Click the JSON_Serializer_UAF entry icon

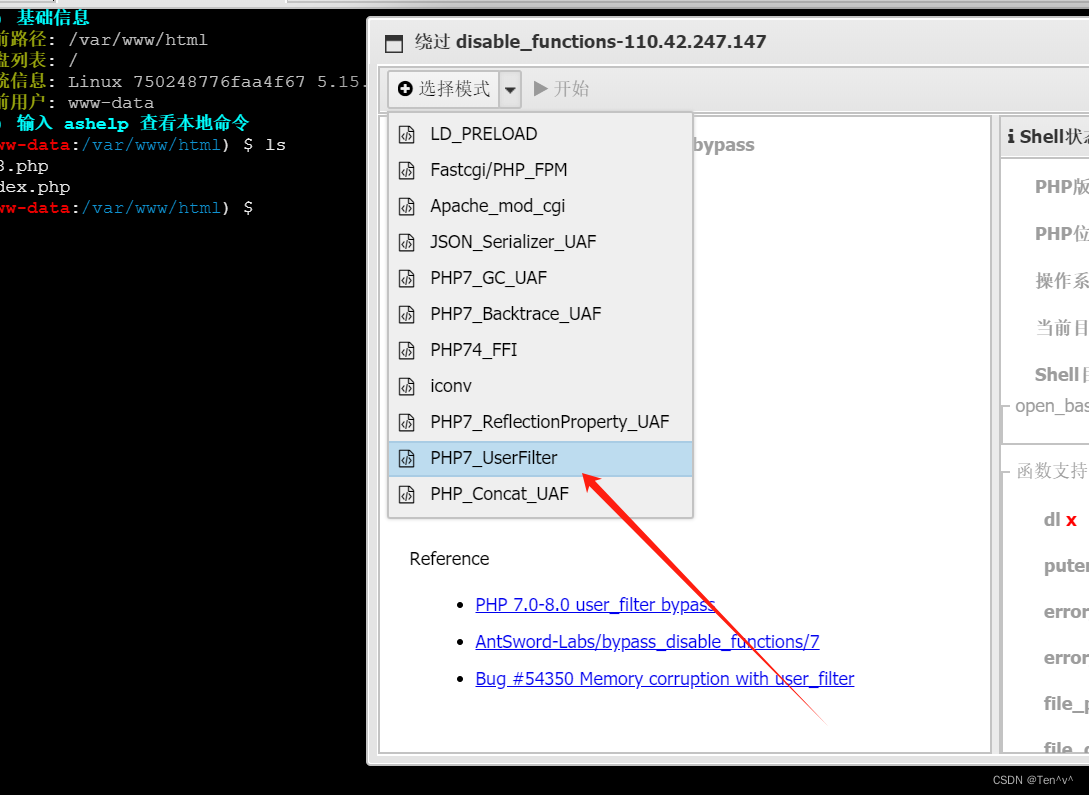(x=408, y=241)
